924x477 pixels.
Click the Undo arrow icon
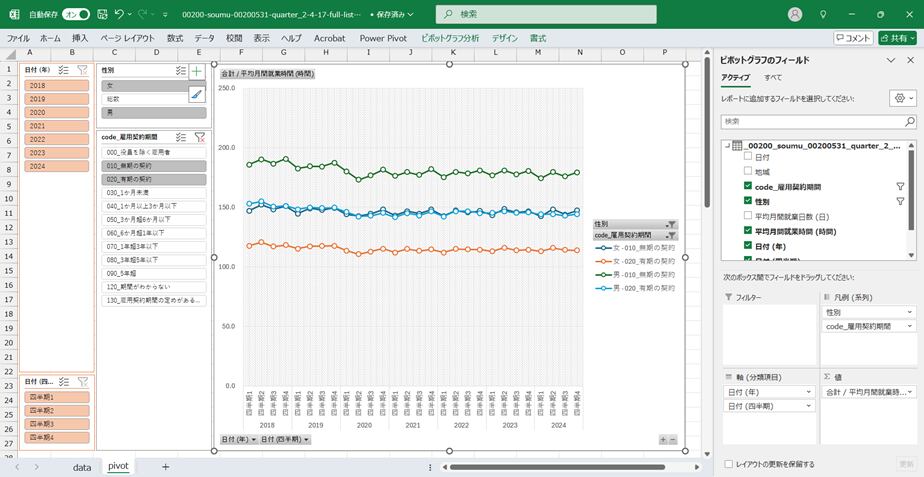[x=120, y=15]
